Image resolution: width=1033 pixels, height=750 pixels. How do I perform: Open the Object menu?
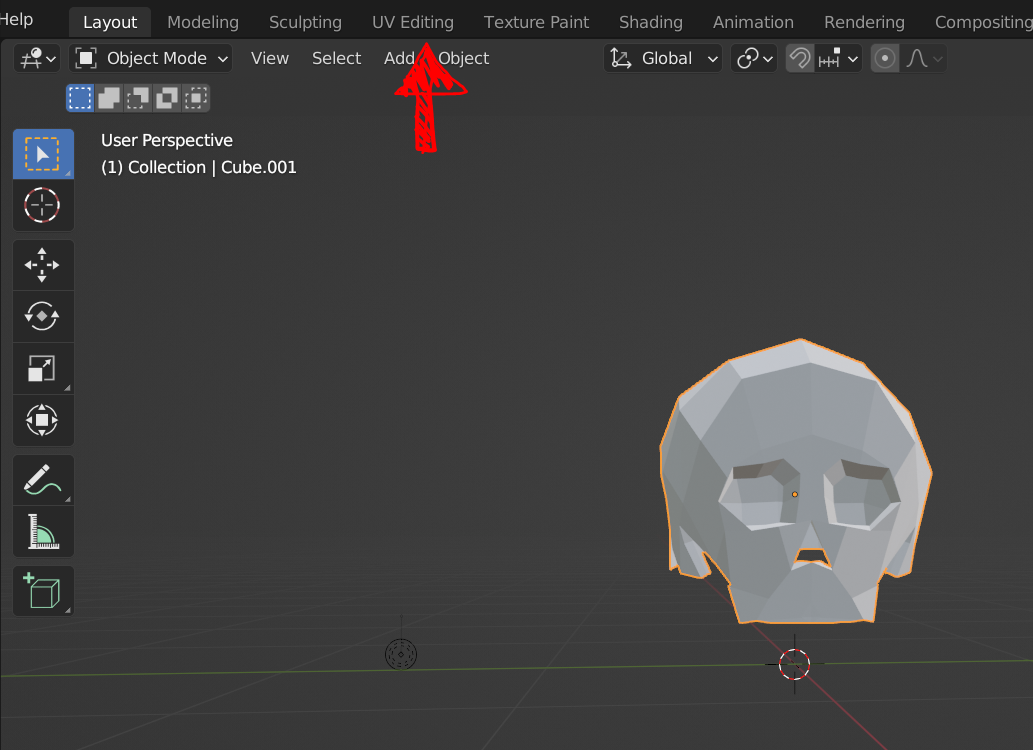pos(463,58)
